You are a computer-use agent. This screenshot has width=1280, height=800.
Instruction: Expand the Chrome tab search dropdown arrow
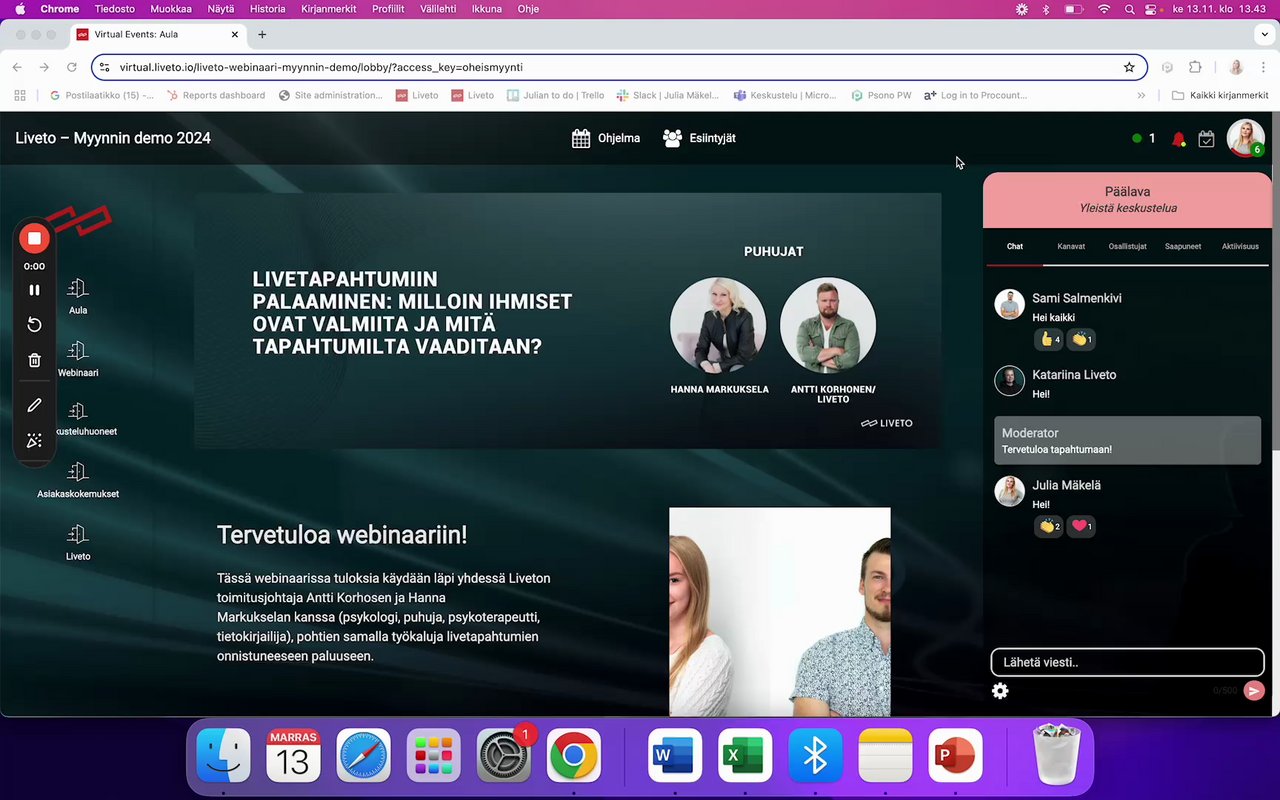(1263, 34)
